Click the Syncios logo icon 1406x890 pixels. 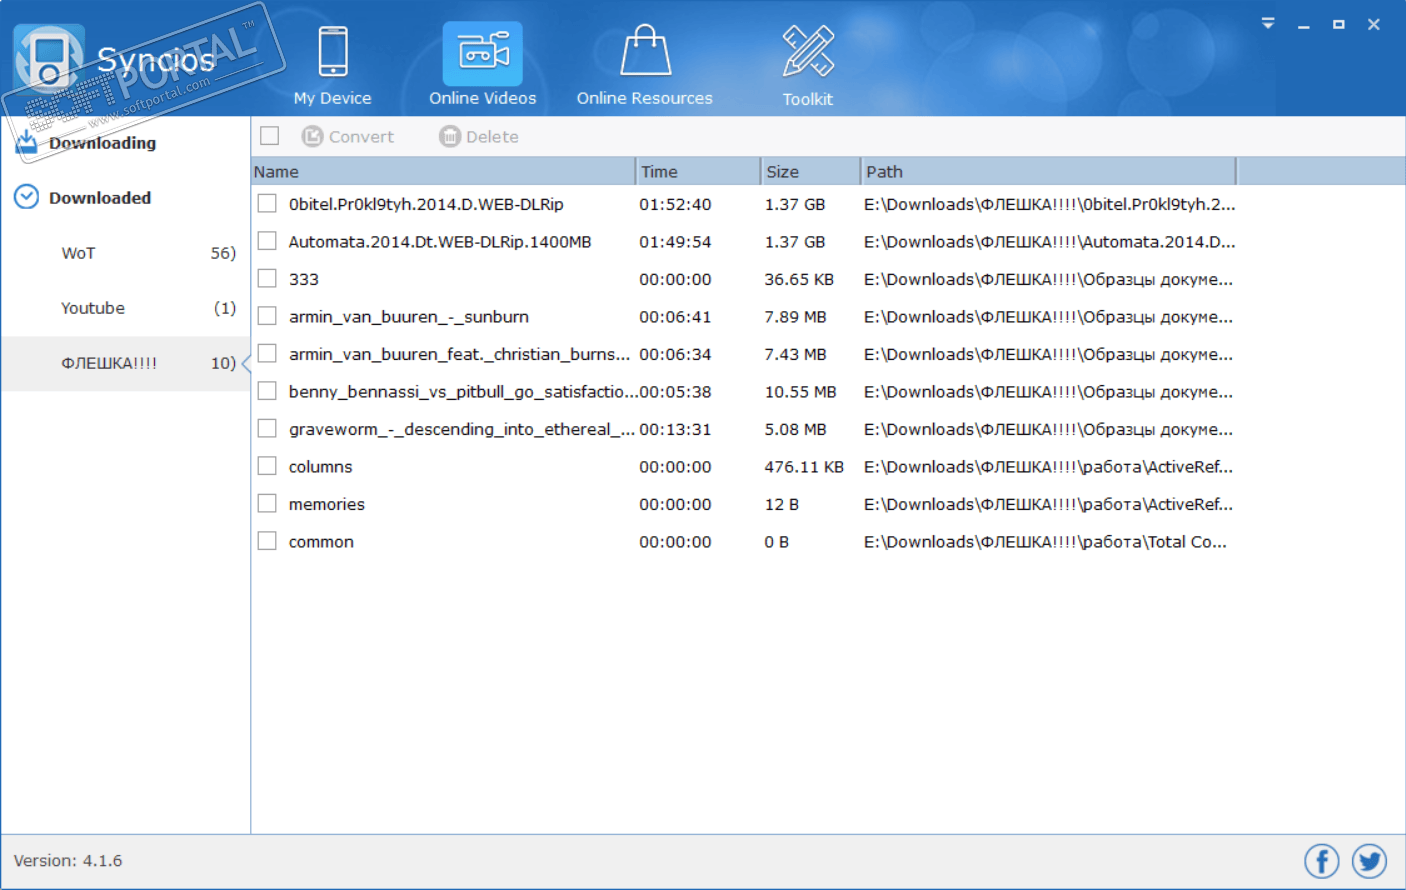[x=48, y=58]
